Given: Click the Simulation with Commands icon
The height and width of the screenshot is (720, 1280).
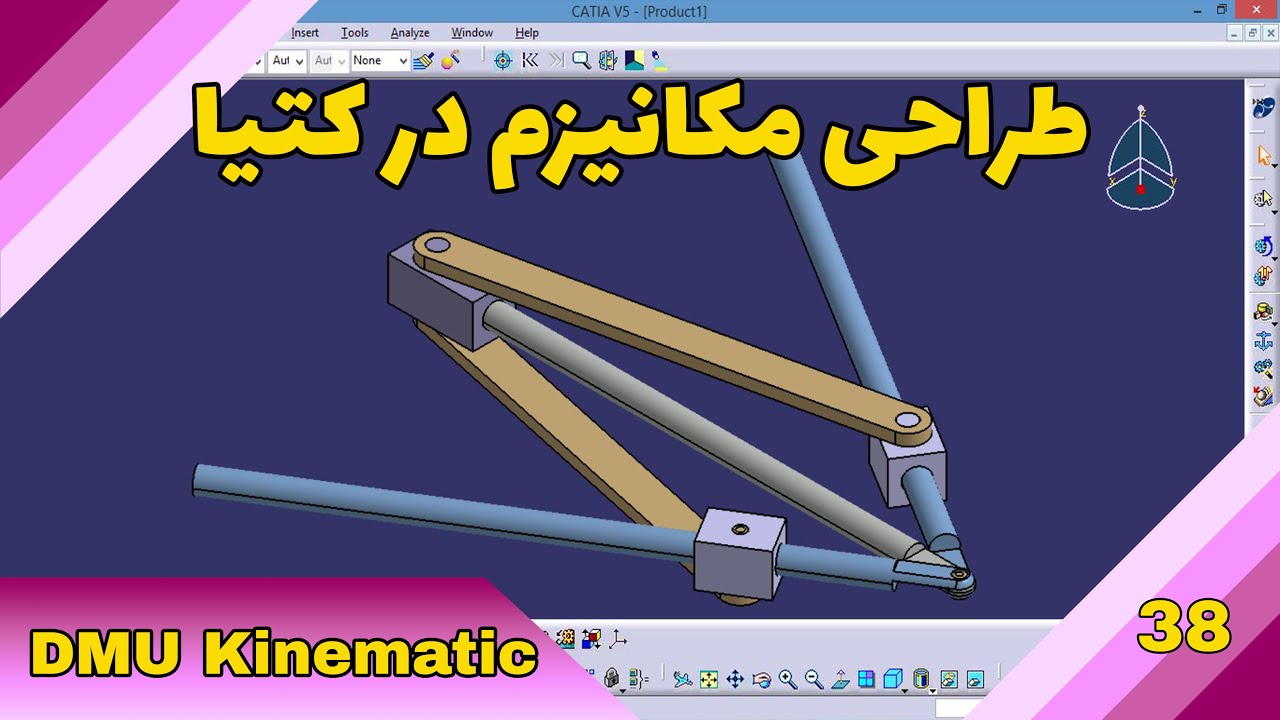Looking at the screenshot, I should (1263, 199).
